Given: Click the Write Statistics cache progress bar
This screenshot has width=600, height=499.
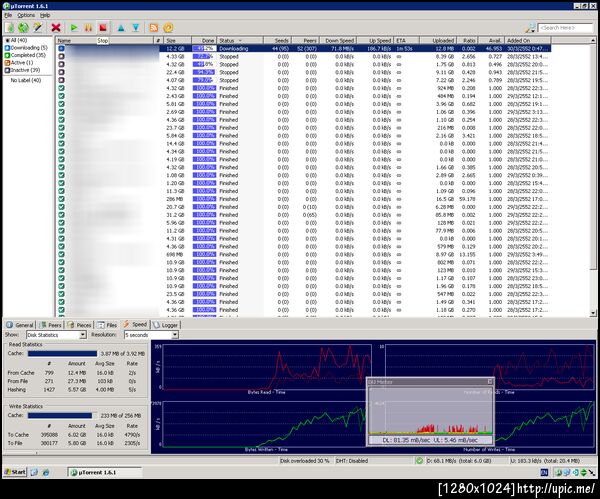Looking at the screenshot, I should pyautogui.click(x=62, y=415).
